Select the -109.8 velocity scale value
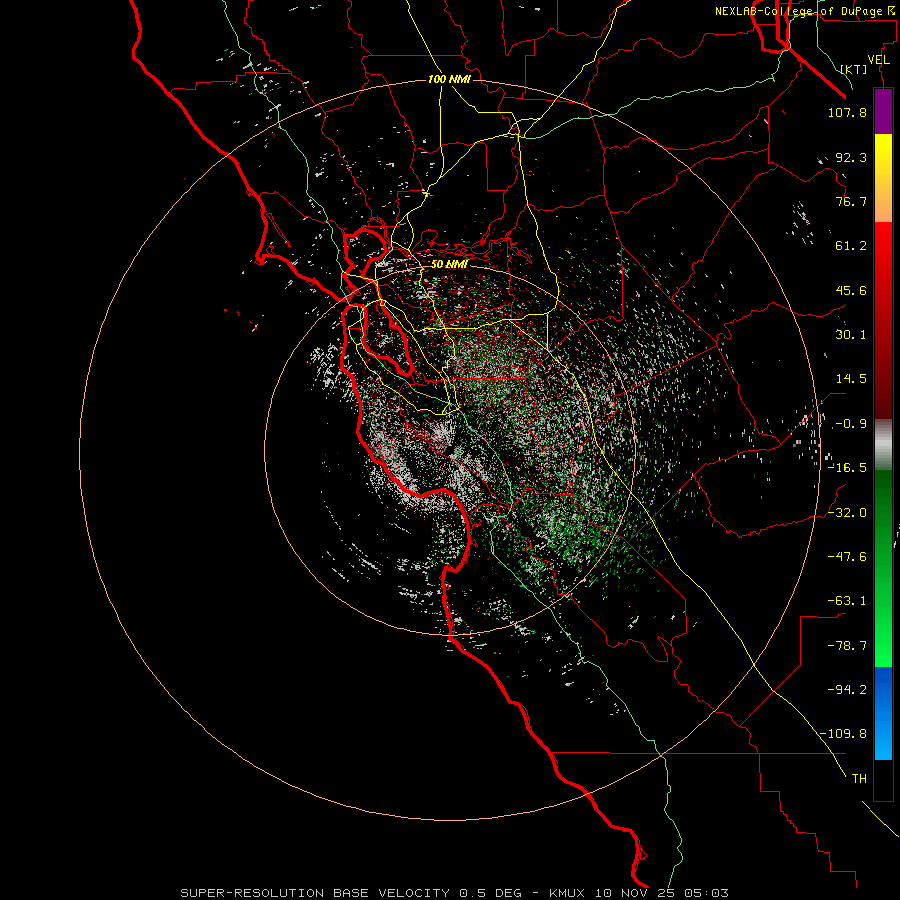 (843, 734)
